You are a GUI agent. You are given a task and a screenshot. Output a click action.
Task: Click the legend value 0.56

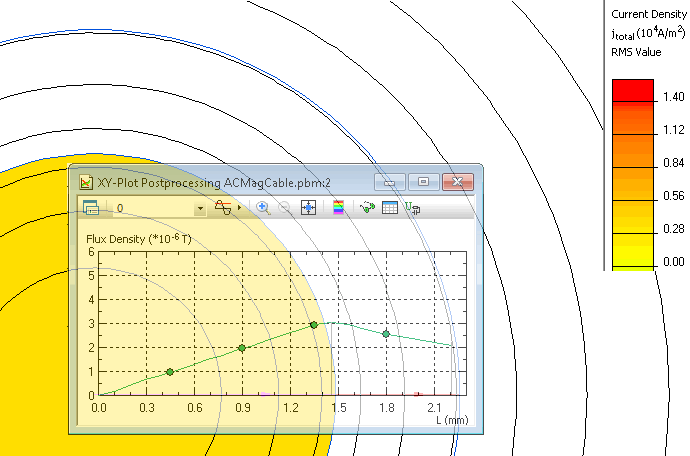pyautogui.click(x=673, y=196)
